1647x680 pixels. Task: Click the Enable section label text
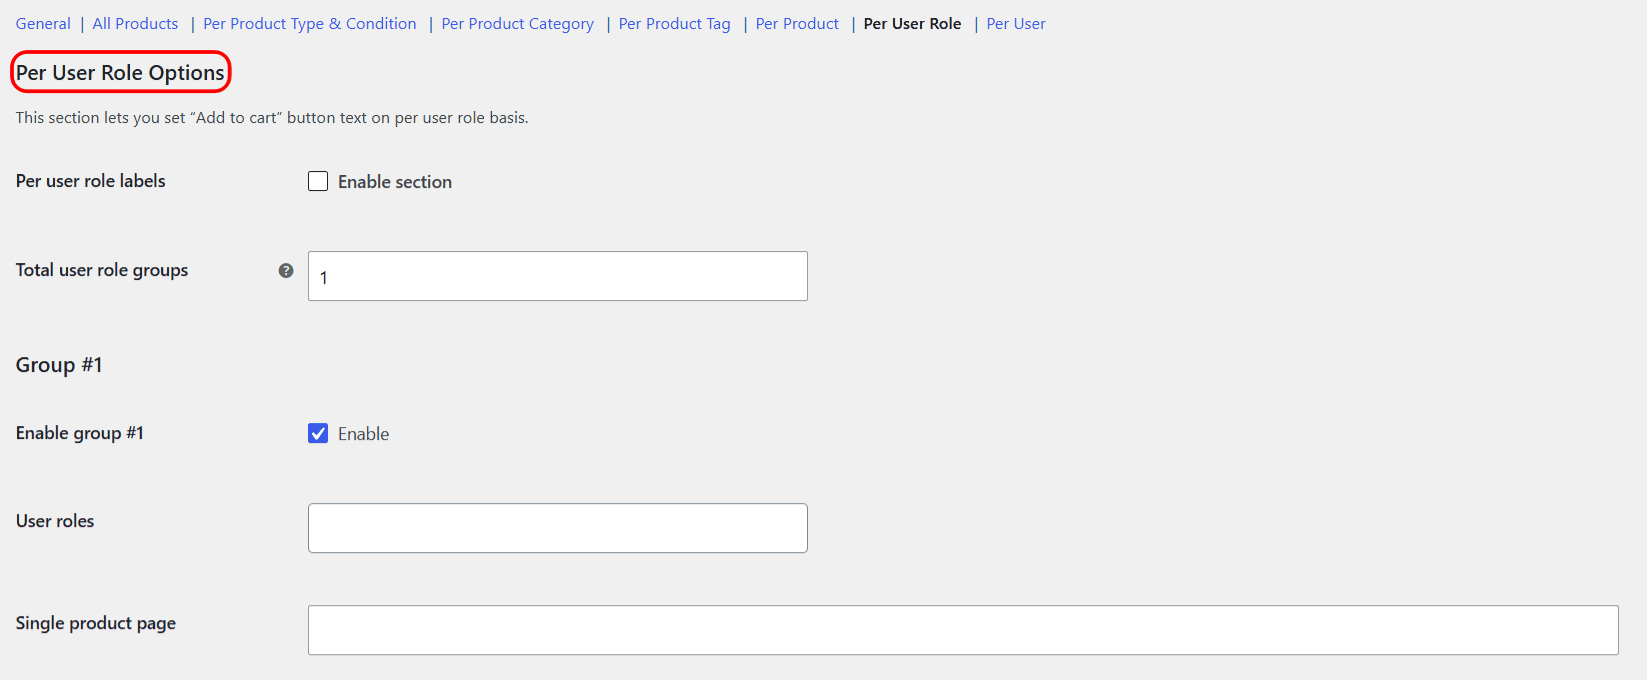(x=395, y=182)
